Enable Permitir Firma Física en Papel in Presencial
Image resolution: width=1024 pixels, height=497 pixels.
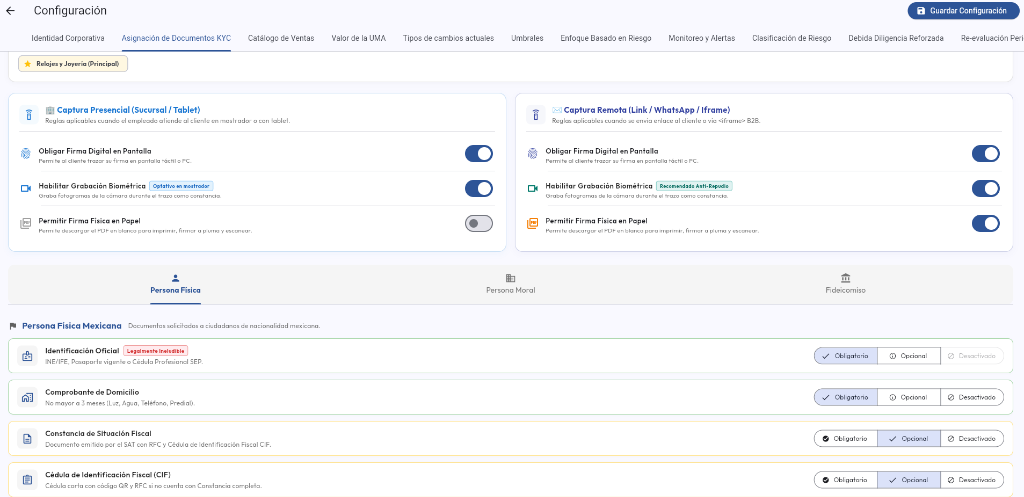tap(479, 223)
